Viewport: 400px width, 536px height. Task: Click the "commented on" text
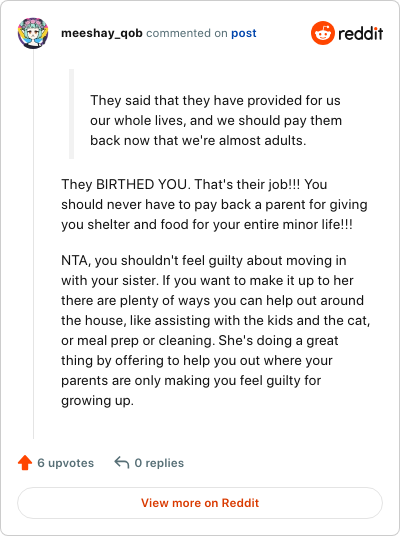tap(187, 33)
